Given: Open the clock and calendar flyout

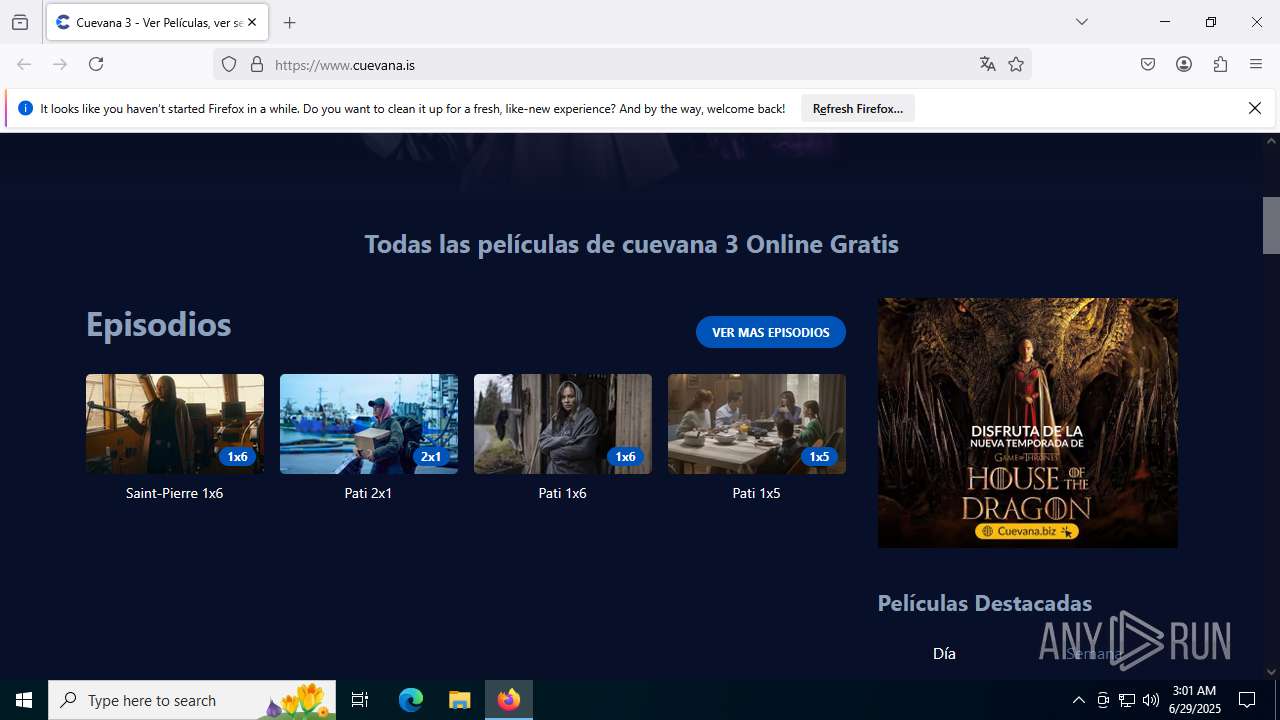Looking at the screenshot, I should tap(1194, 700).
